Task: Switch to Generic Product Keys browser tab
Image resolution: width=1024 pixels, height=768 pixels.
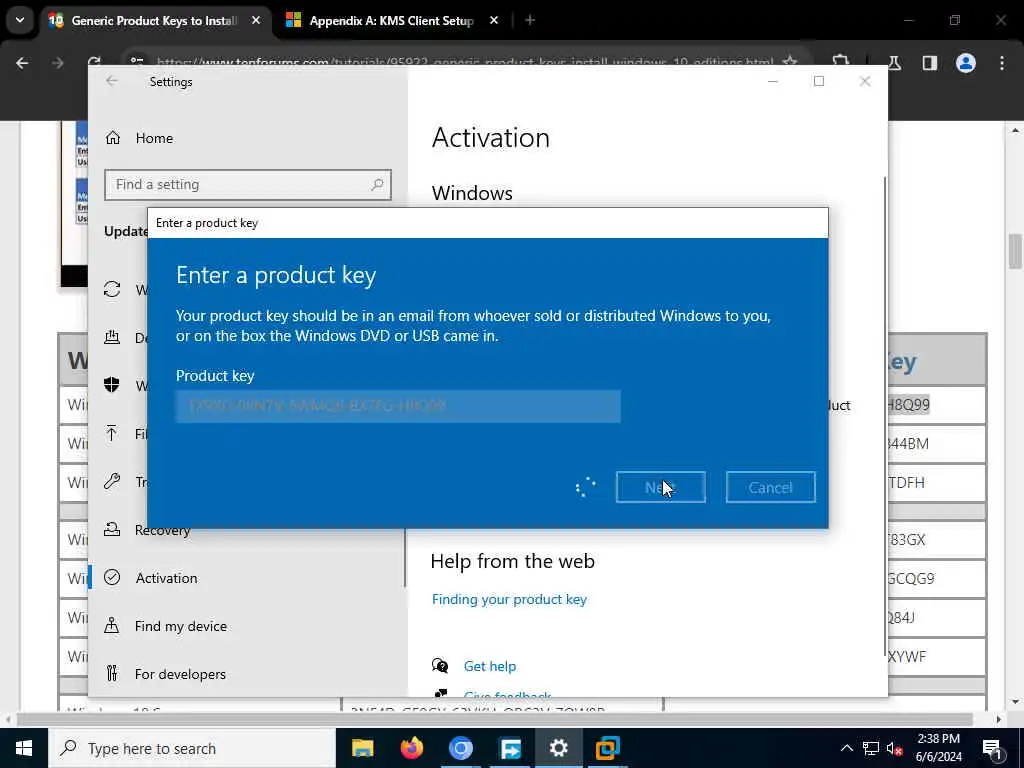Action: click(x=155, y=20)
